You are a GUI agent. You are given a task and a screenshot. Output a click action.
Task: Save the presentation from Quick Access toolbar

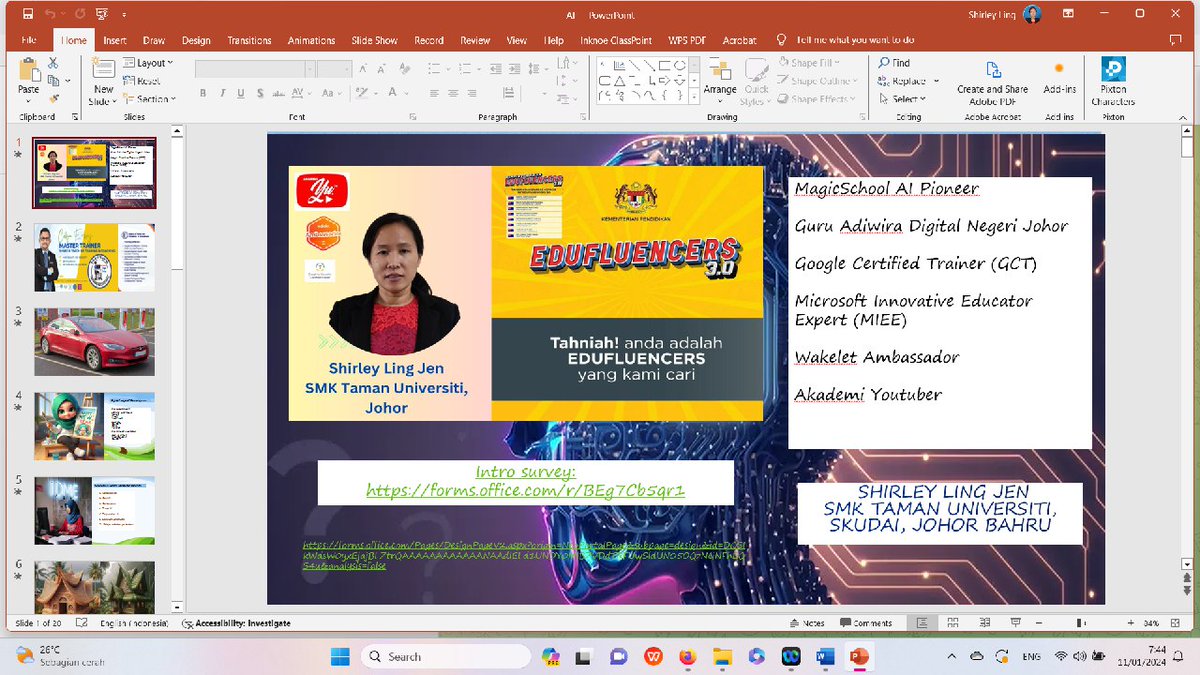[x=27, y=14]
